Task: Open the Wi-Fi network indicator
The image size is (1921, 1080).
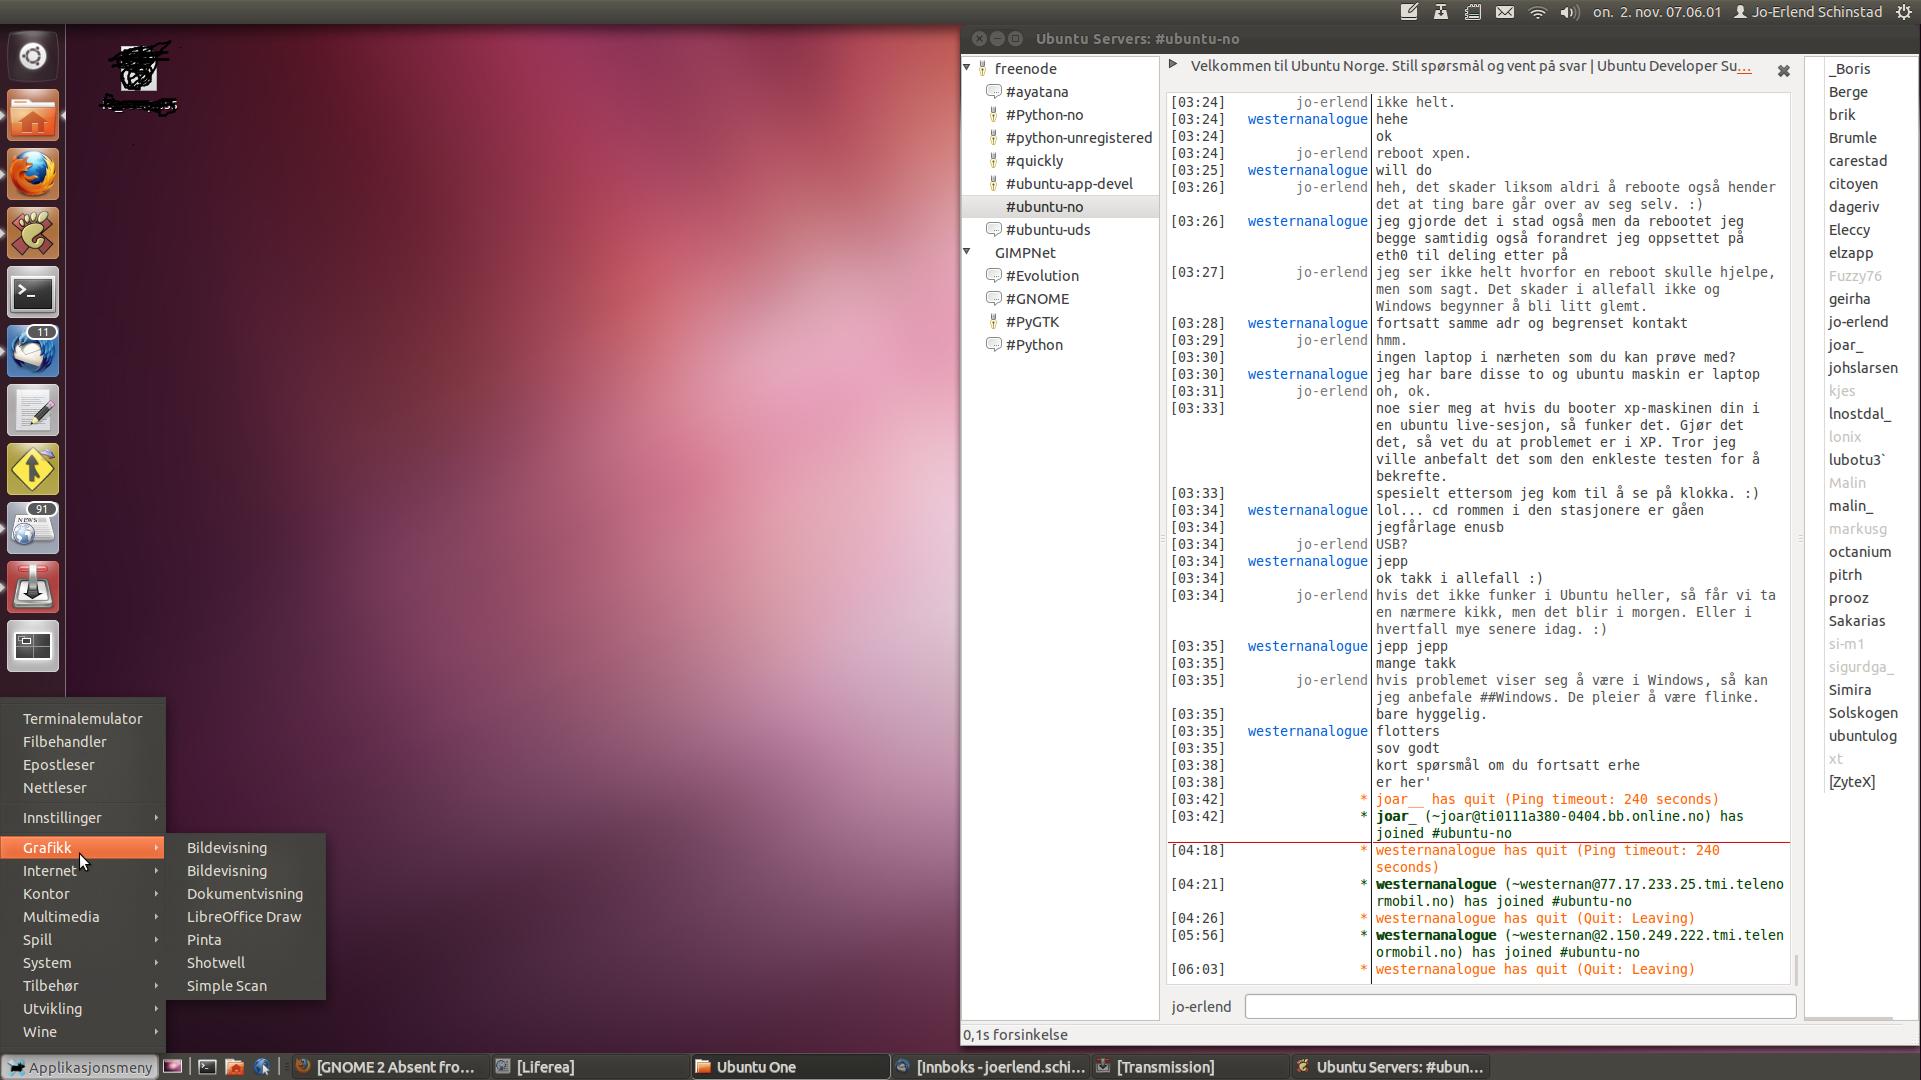Action: (x=1538, y=12)
